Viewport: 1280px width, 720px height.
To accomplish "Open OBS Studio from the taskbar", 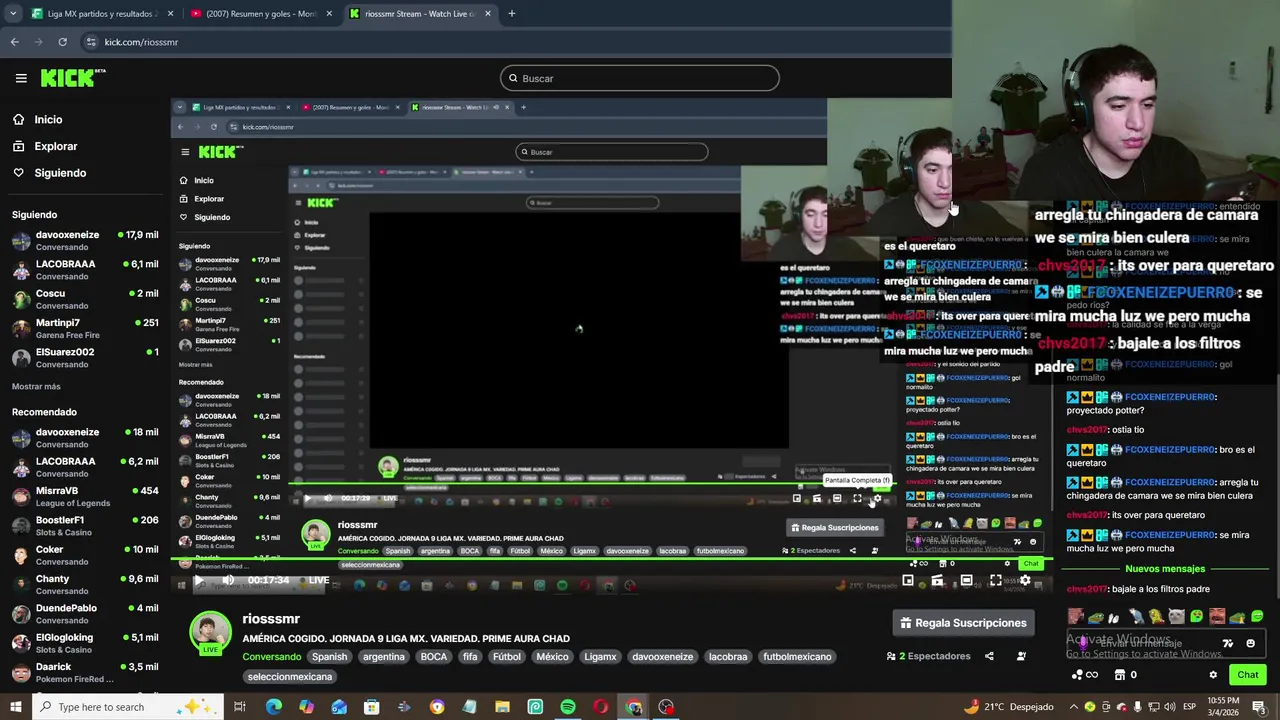I will click(x=666, y=707).
